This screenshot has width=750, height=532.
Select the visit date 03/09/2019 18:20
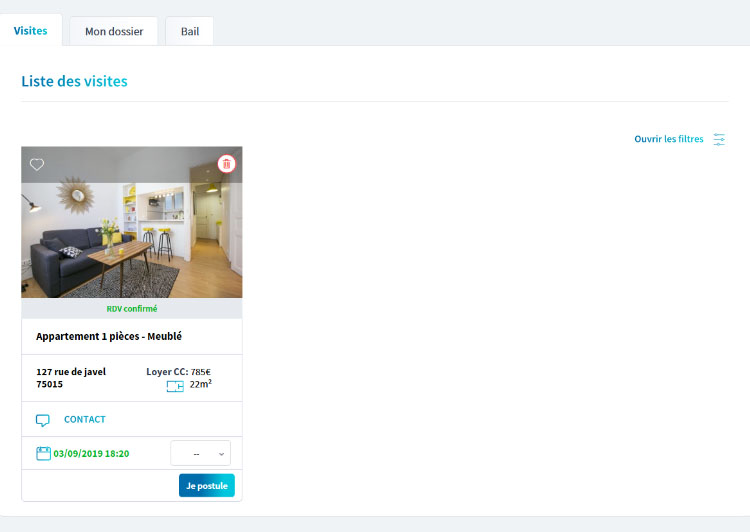(x=91, y=453)
